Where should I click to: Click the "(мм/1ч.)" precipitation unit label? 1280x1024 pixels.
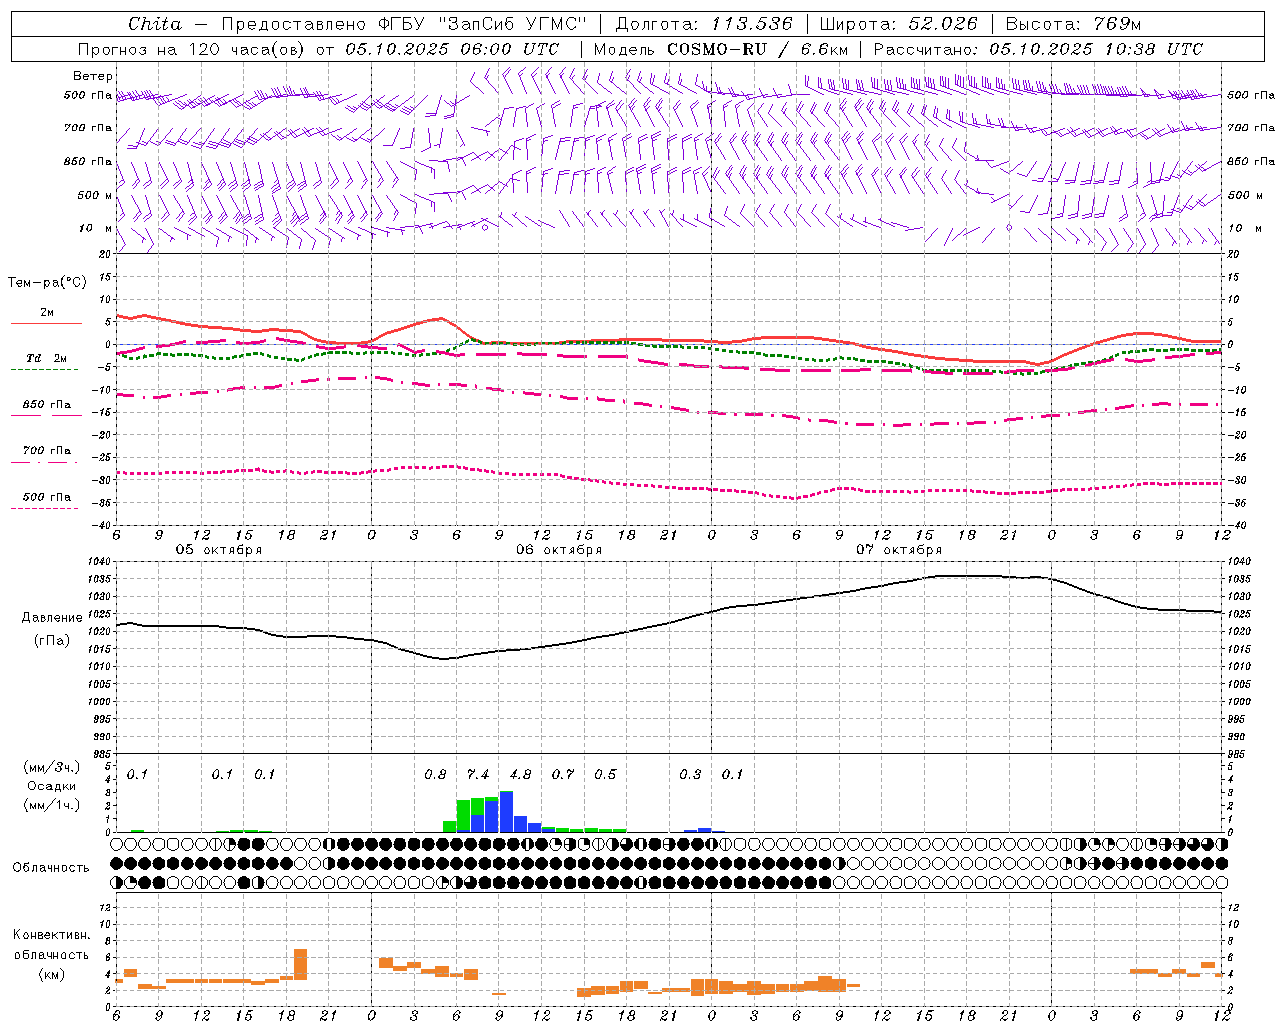click(x=52, y=805)
